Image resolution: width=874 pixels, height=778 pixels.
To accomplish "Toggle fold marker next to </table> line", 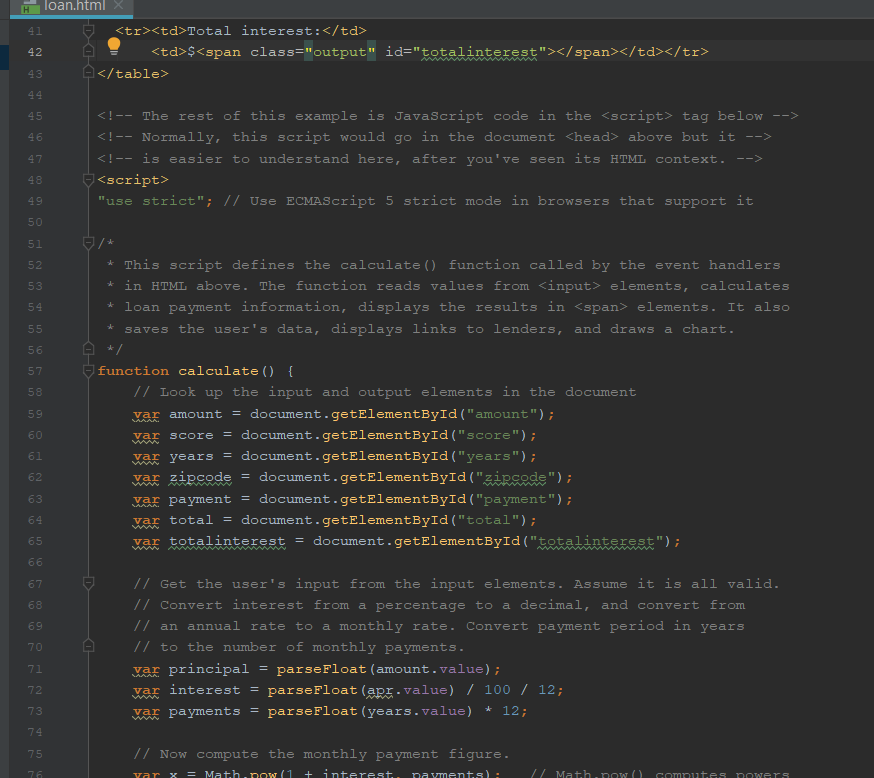I will tap(88, 72).
